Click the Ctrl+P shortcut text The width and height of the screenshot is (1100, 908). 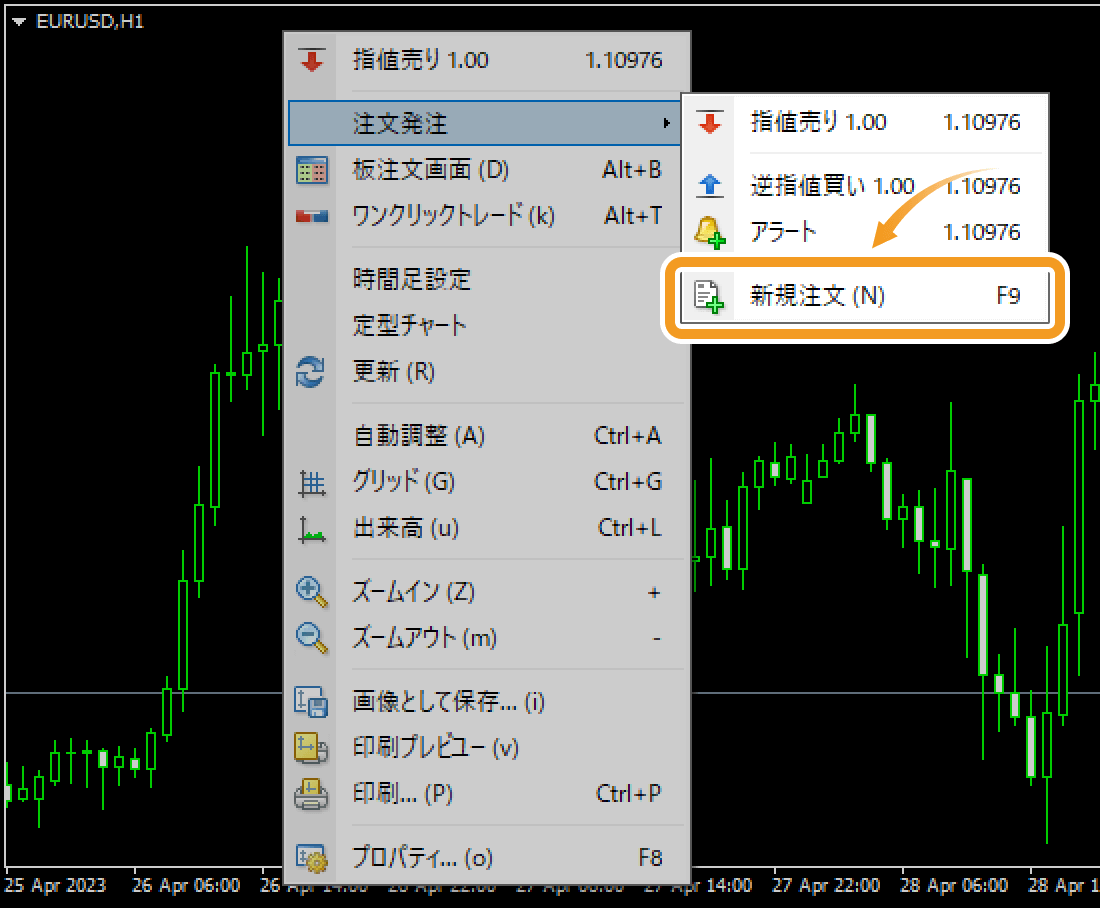tap(628, 794)
